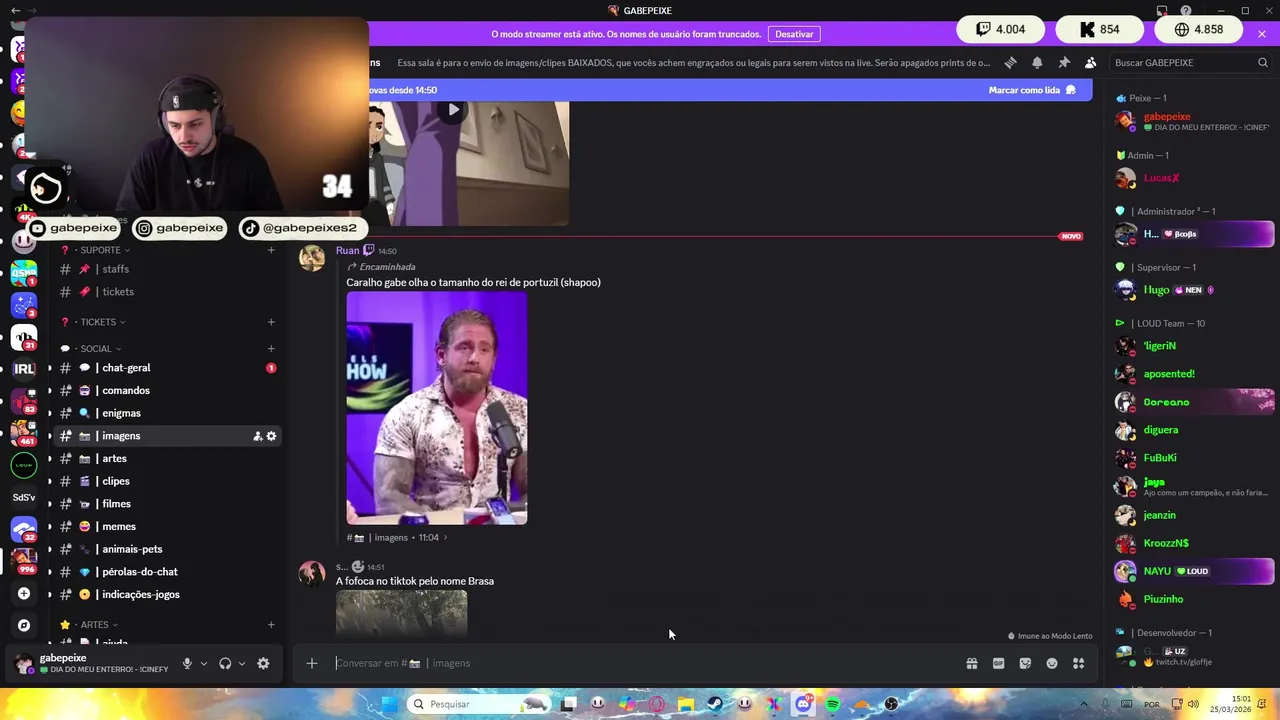1280x720 pixels.
Task: Open the Steam taskbar icon
Action: pos(715,704)
